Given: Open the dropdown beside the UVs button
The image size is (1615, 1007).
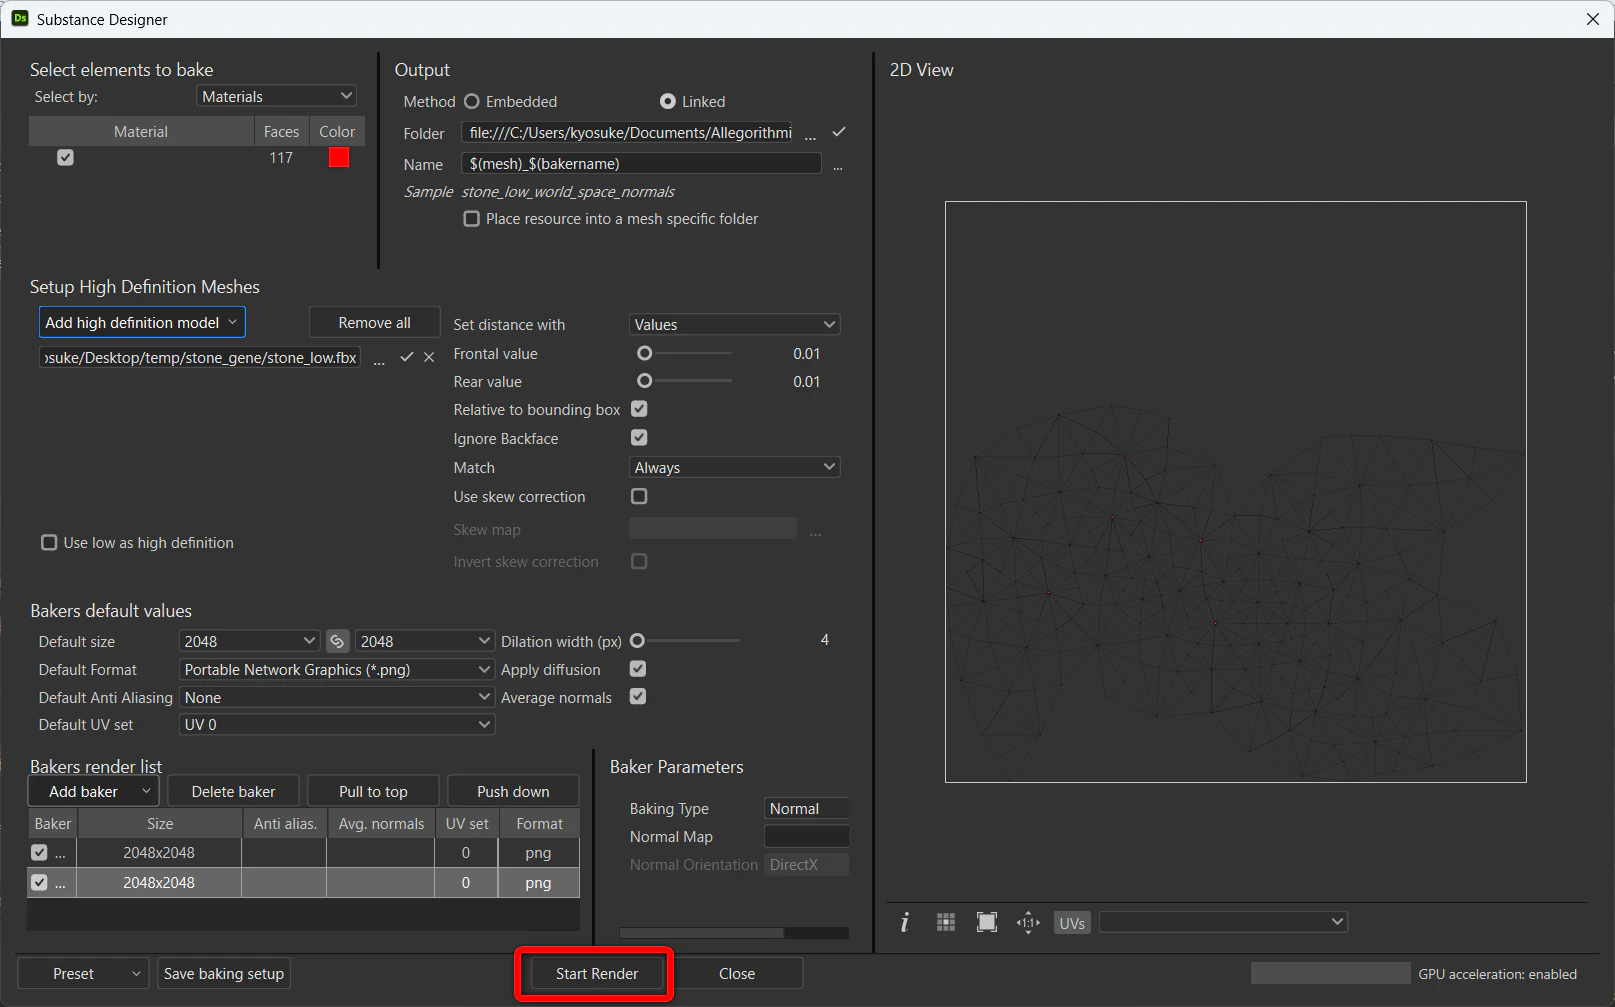Looking at the screenshot, I should 1223,922.
